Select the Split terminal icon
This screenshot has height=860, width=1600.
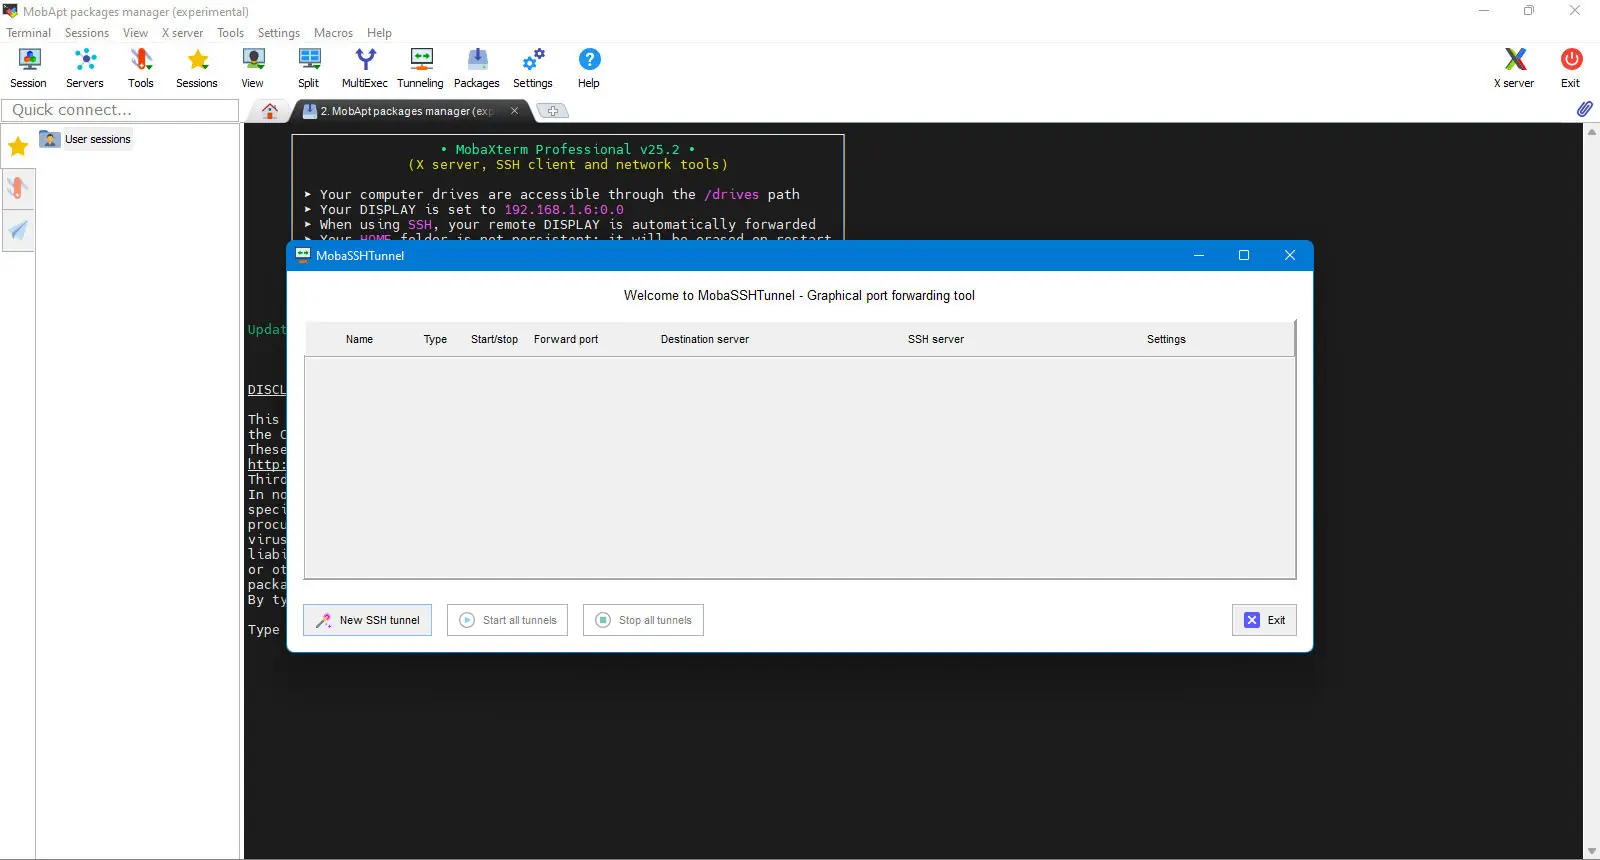point(309,68)
